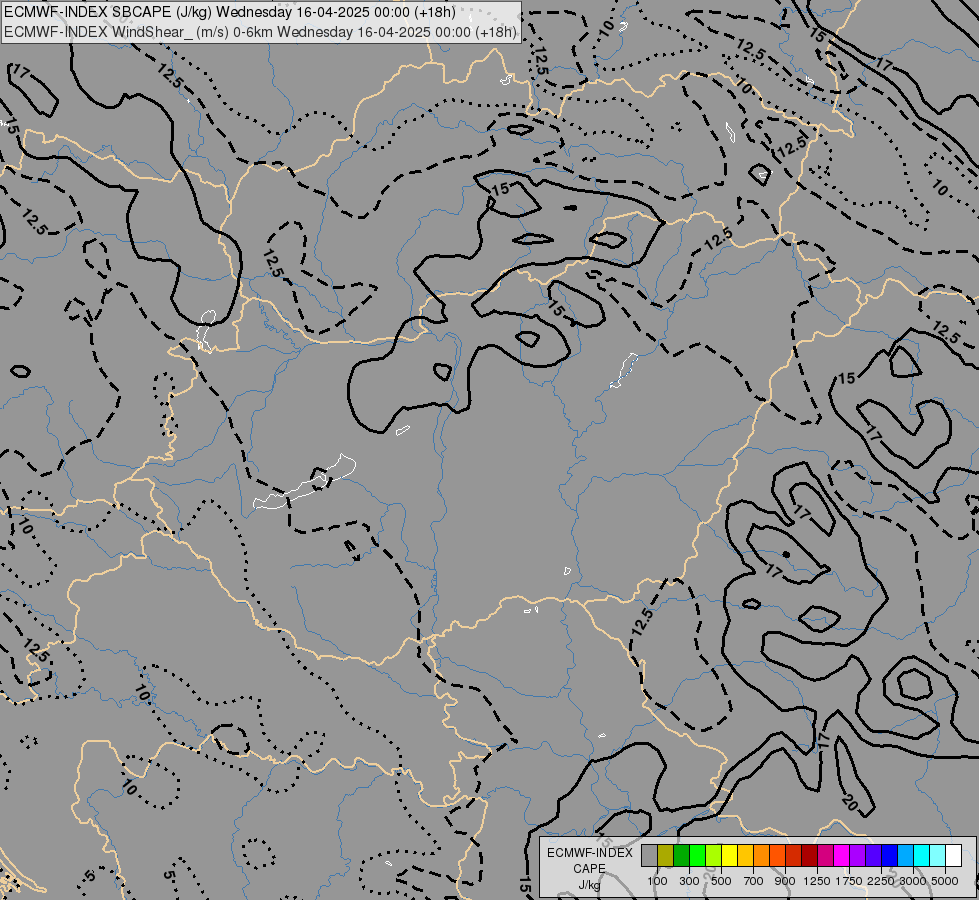Click the J/kg unit label
This screenshot has width=979, height=900.
click(589, 885)
